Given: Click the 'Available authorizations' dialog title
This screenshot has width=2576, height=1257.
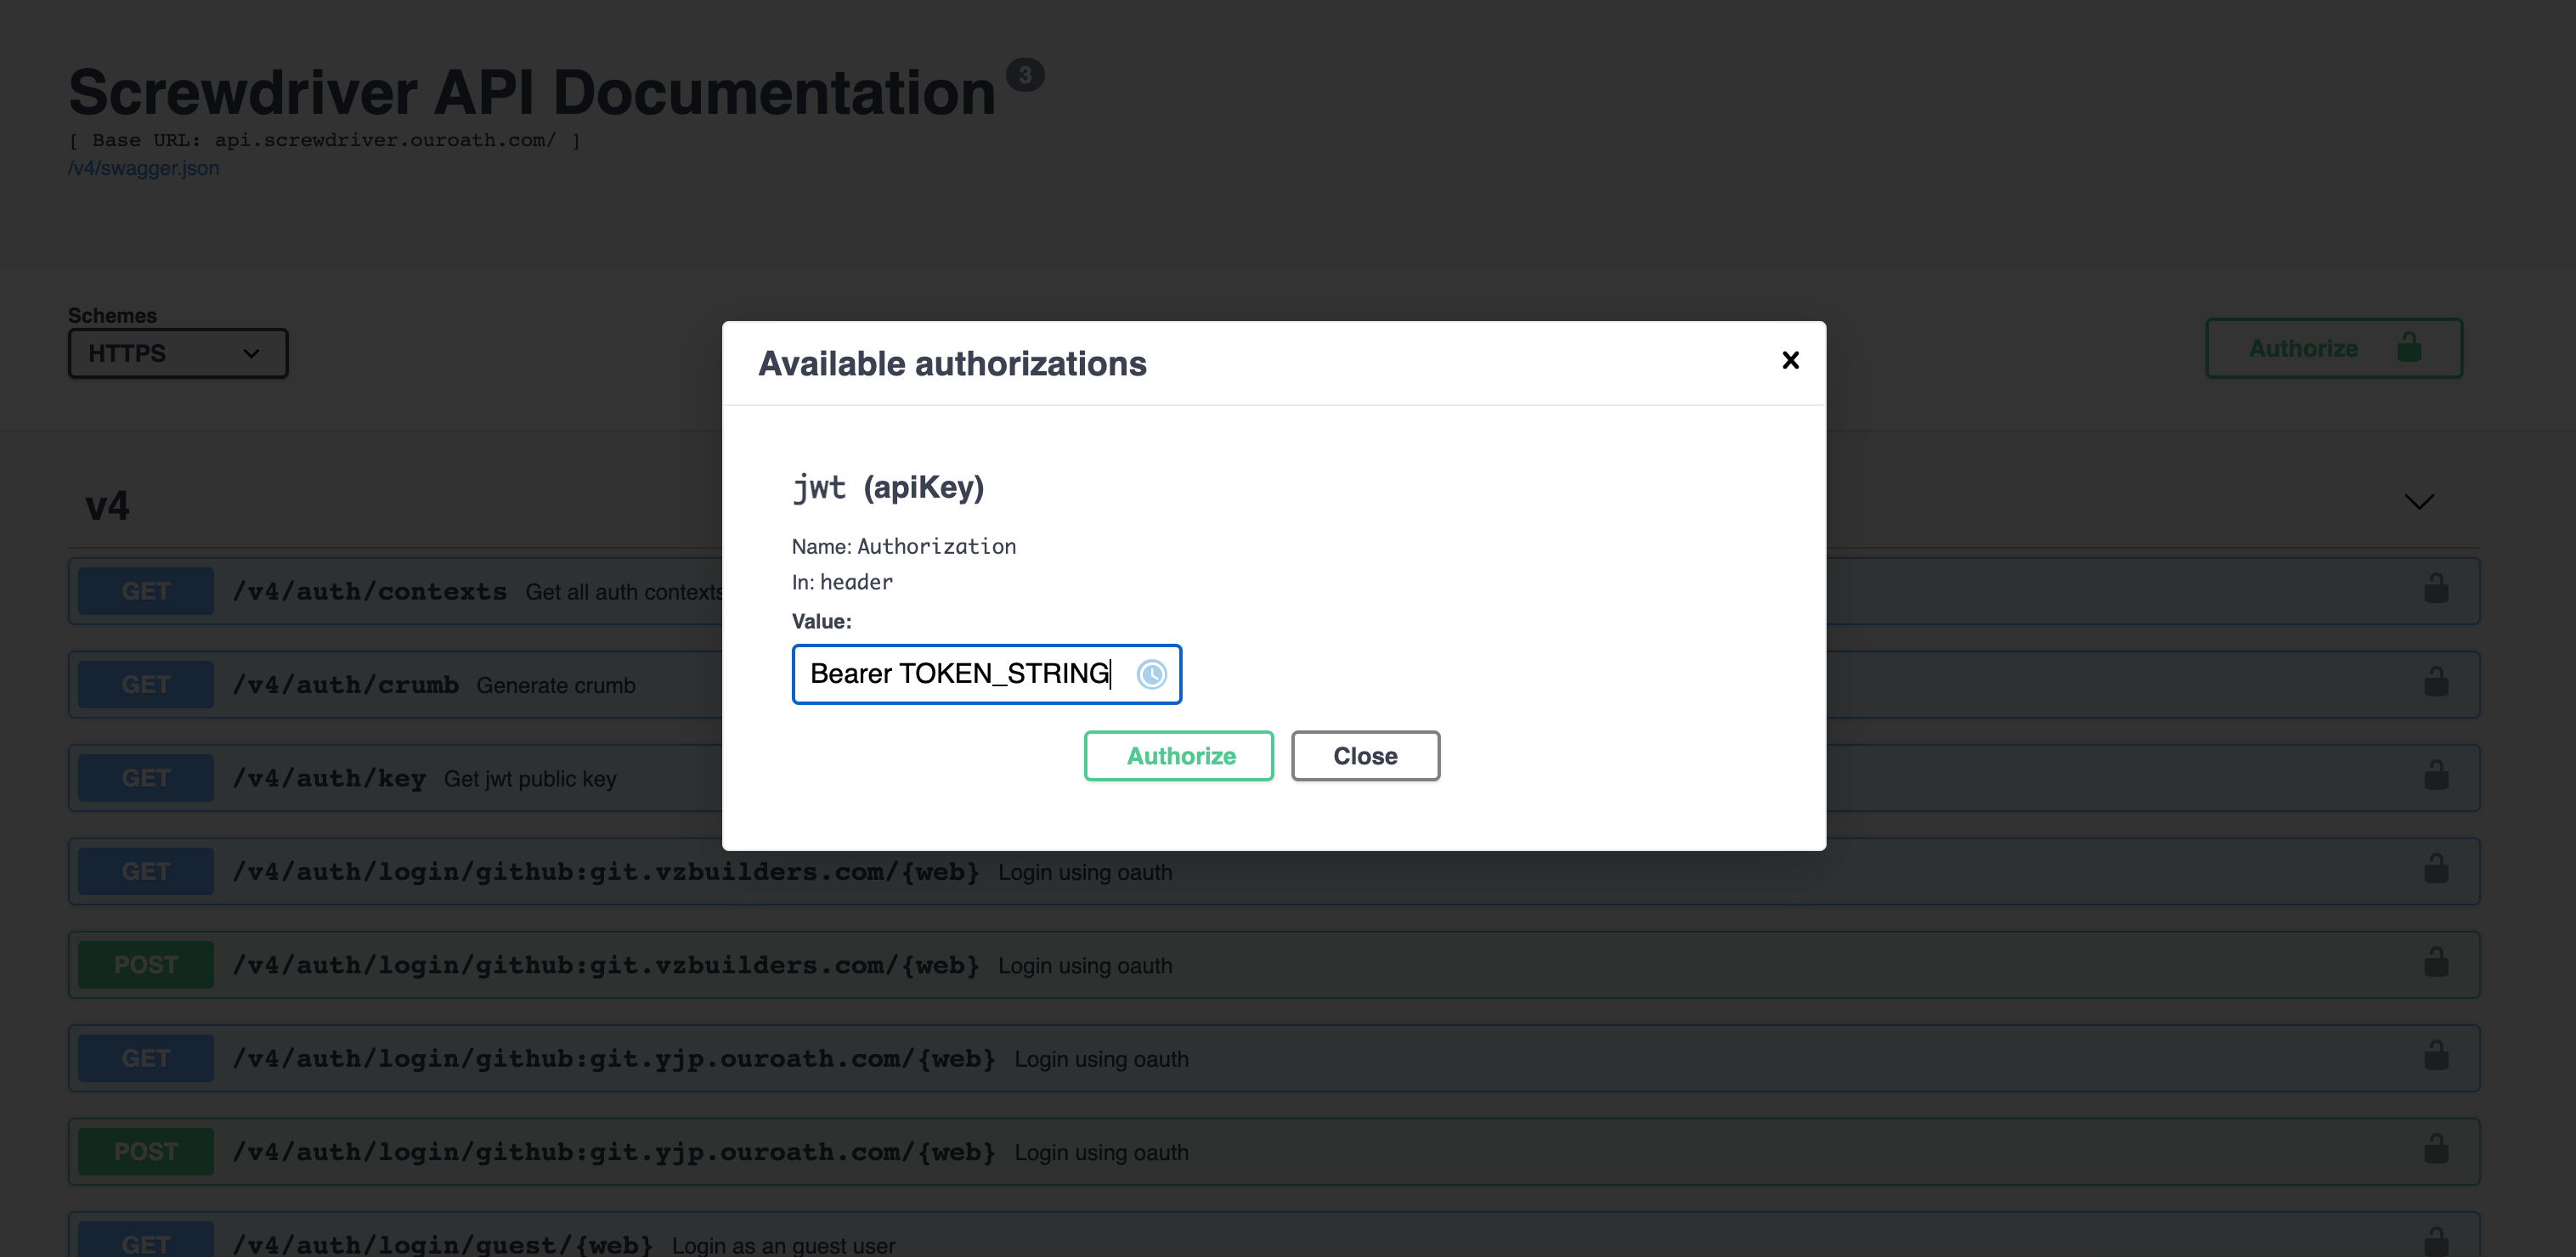Looking at the screenshot, I should (952, 364).
